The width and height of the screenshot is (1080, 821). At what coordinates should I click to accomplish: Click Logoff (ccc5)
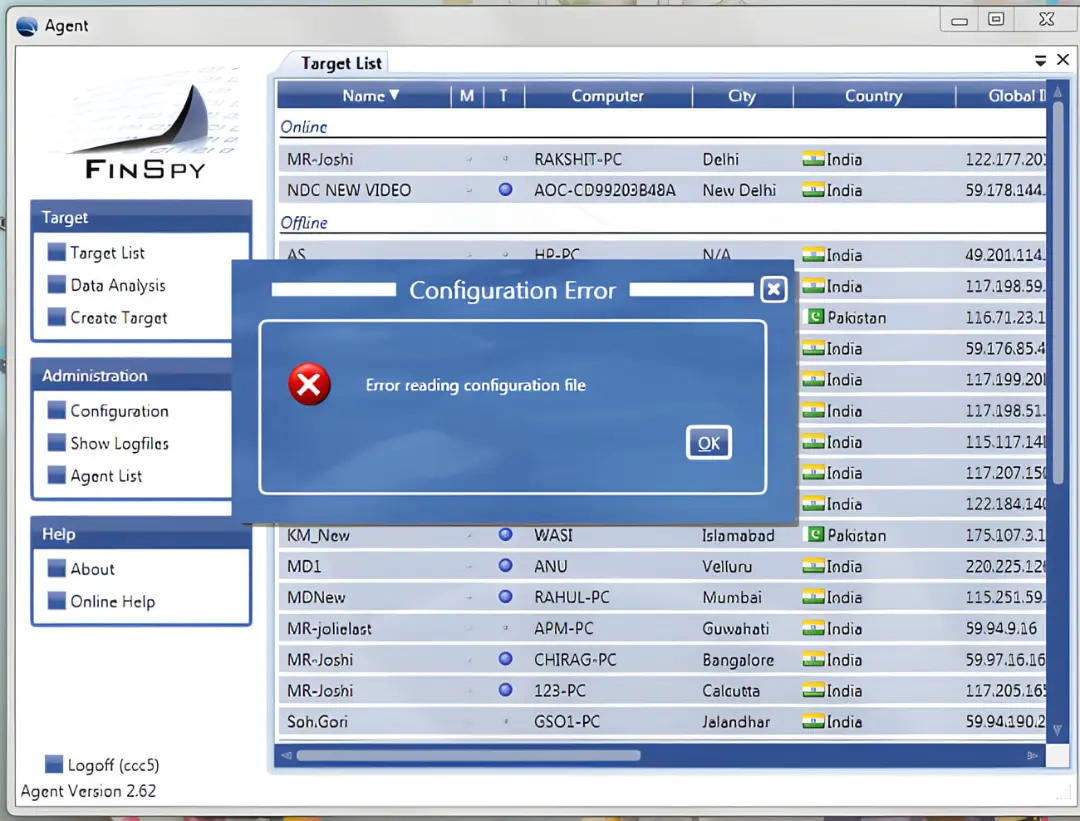[113, 765]
